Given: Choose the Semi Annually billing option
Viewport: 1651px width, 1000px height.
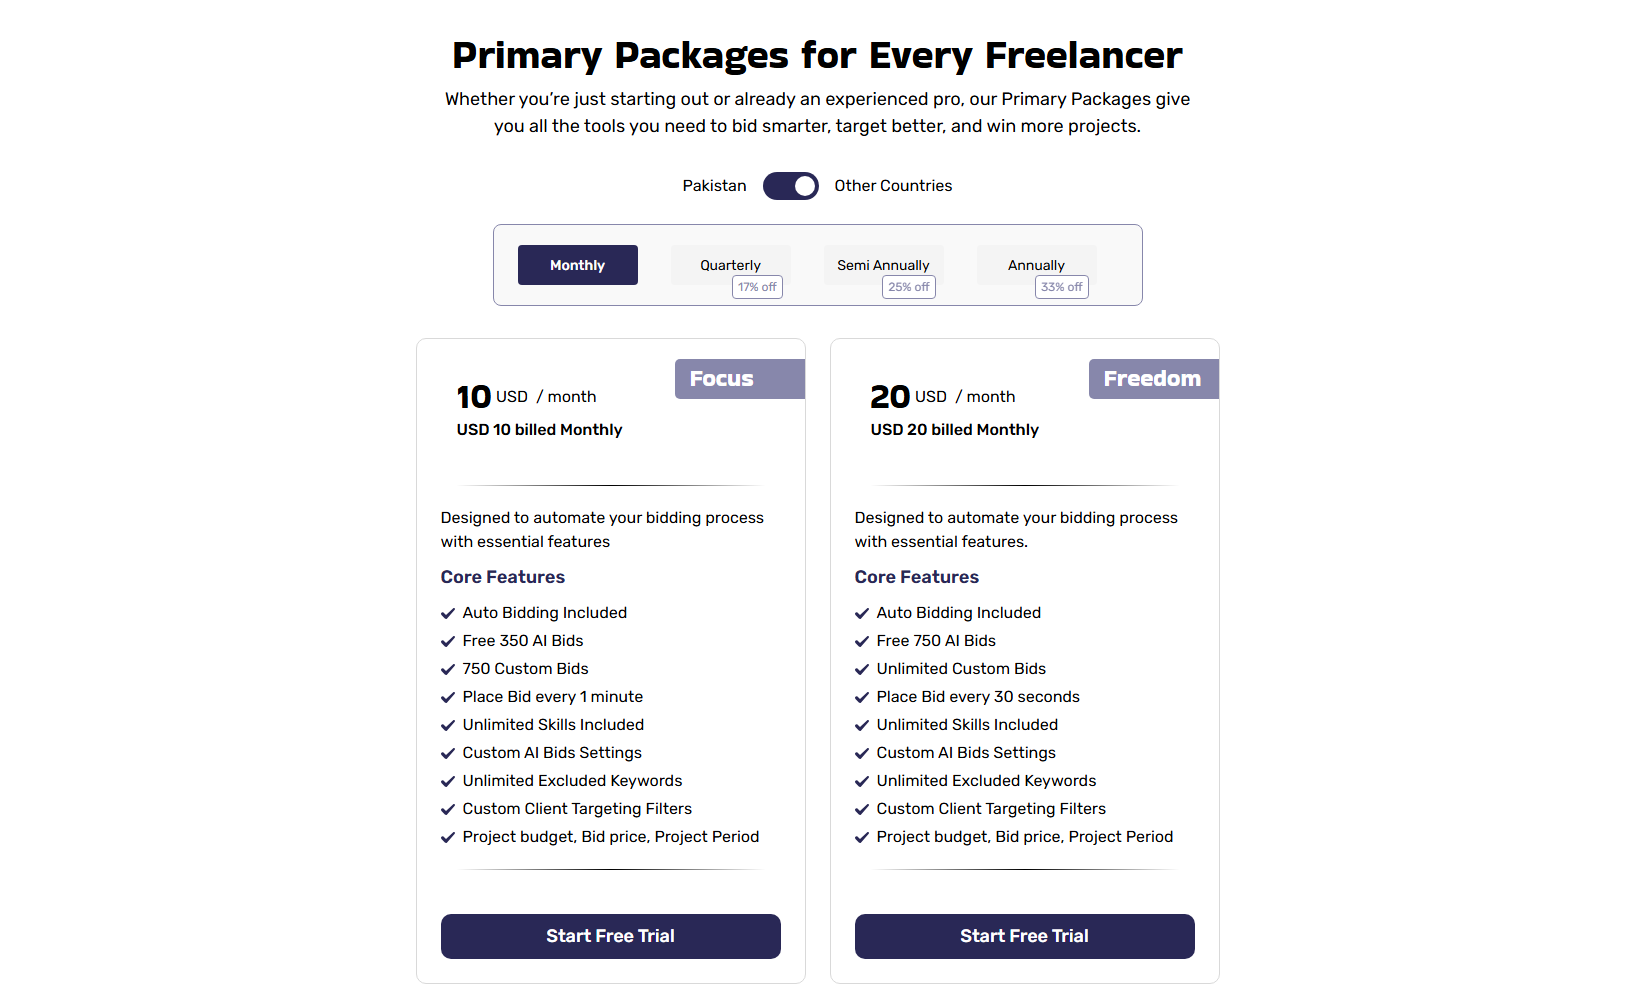Looking at the screenshot, I should coord(883,265).
